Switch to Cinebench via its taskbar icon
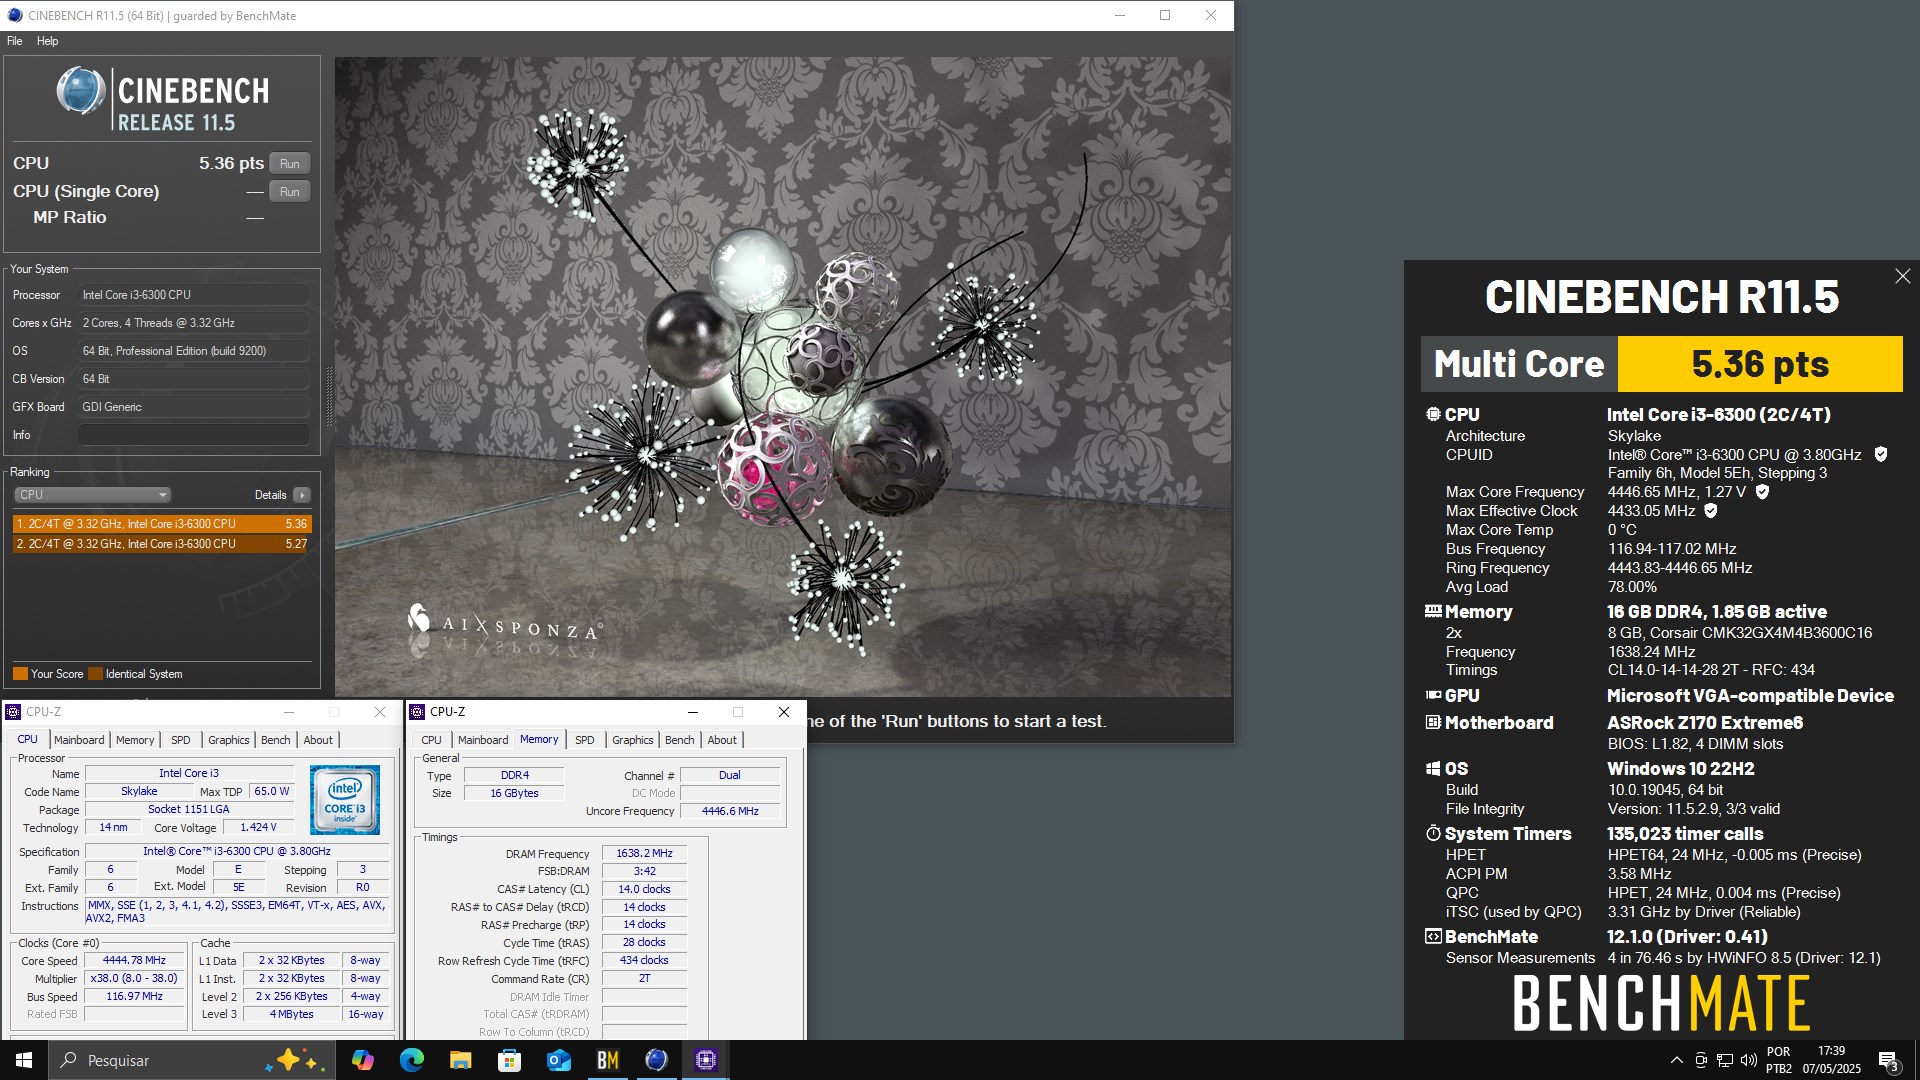The image size is (1920, 1080). tap(656, 1060)
